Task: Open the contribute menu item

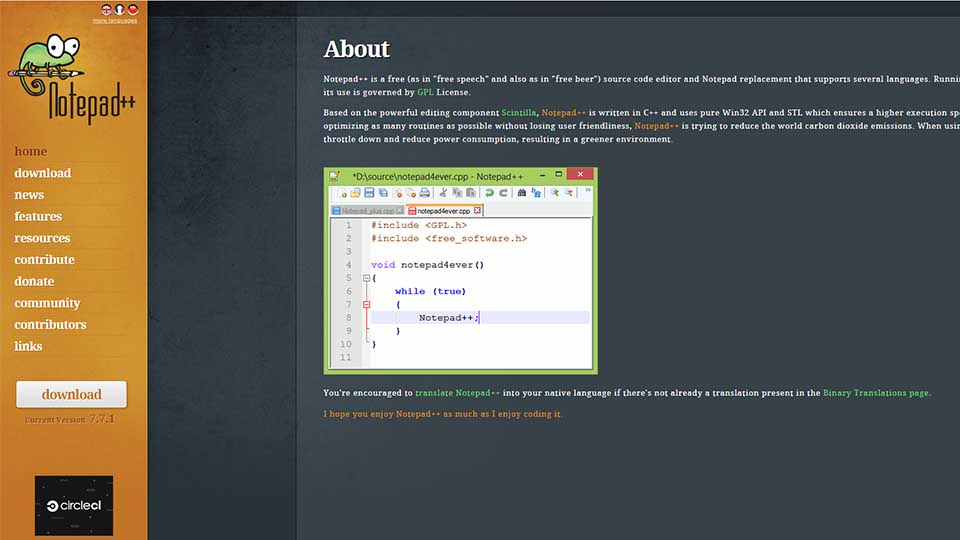Action: 45,260
